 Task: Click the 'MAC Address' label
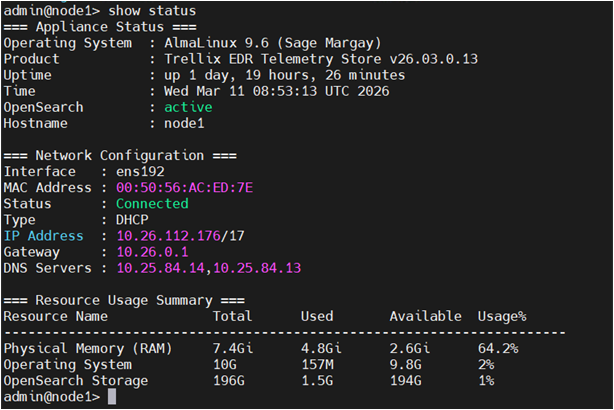47,188
